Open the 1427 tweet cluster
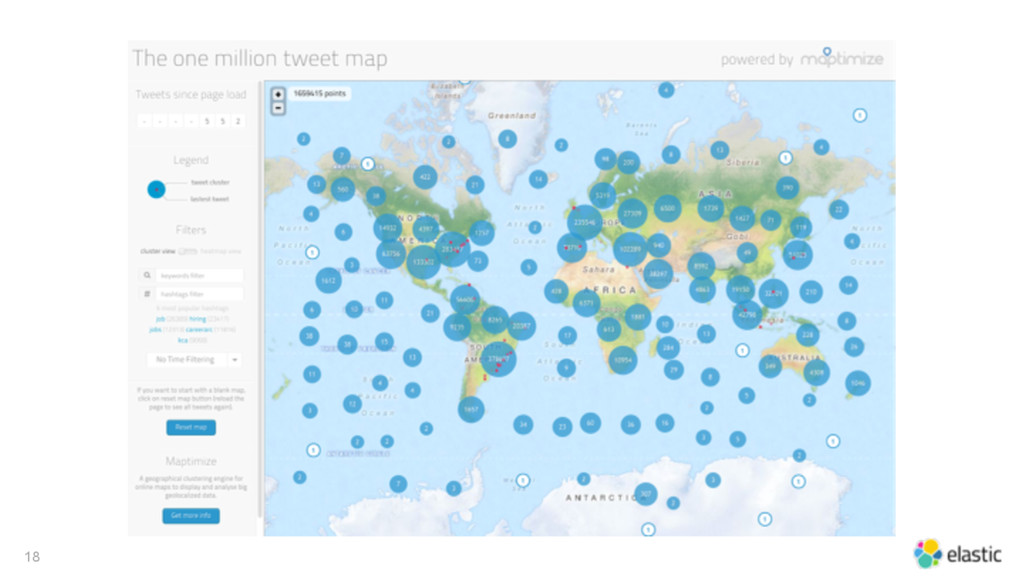Image resolution: width=1024 pixels, height=576 pixels. point(742,218)
